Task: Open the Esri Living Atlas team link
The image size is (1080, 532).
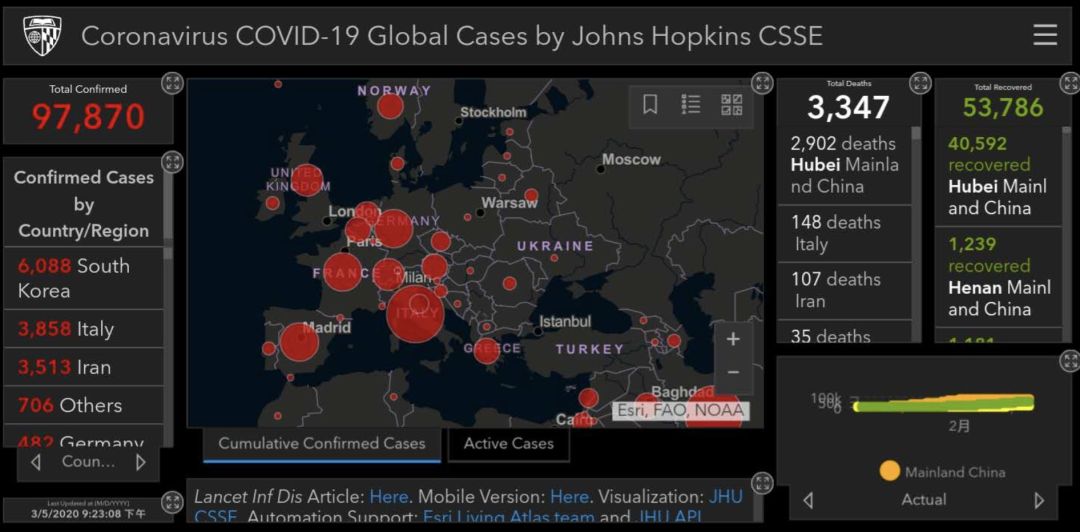Action: pyautogui.click(x=508, y=516)
